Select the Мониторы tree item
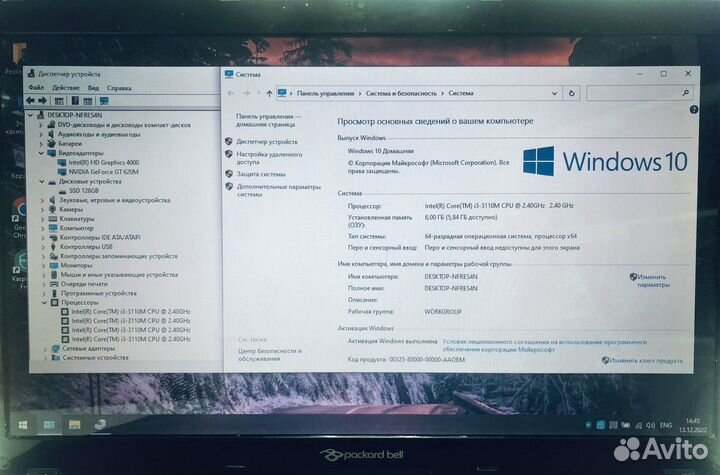Screen dimensions: 720x475 point(76,265)
